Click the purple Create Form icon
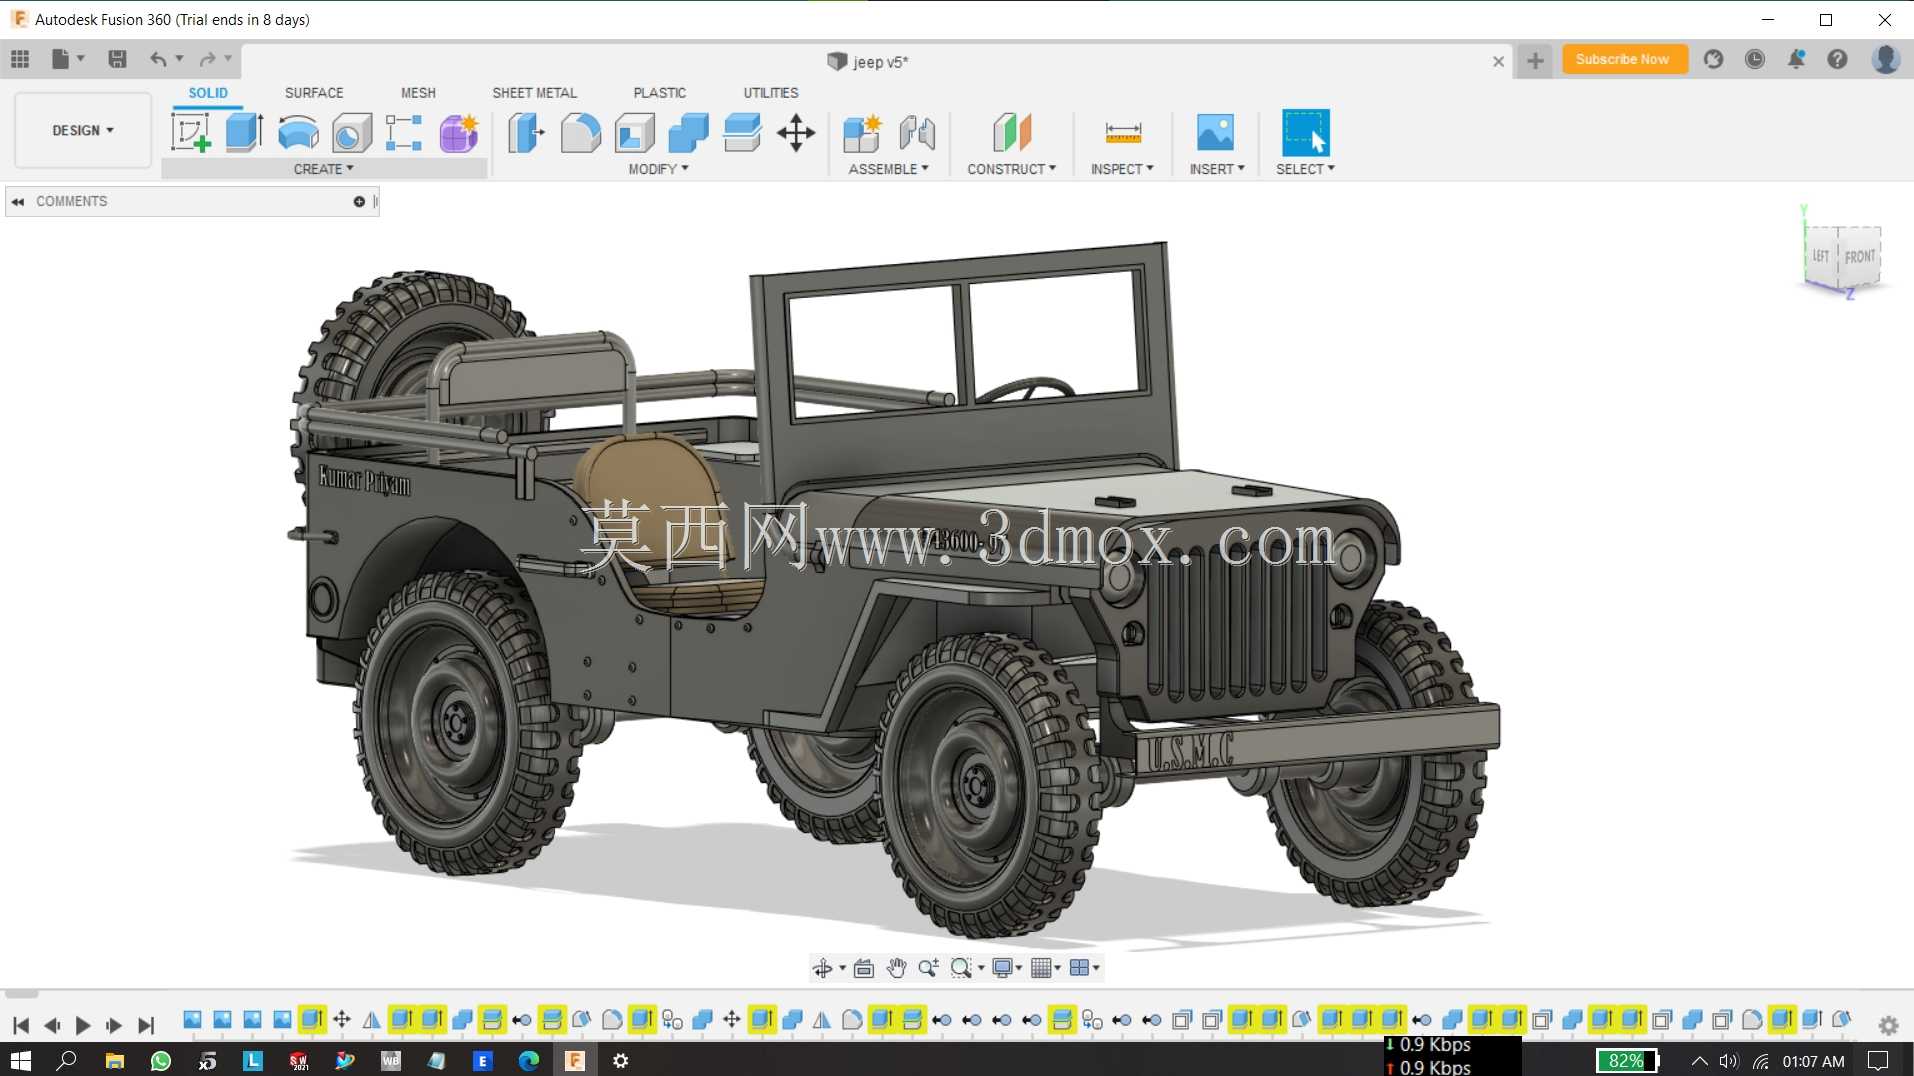Image resolution: width=1914 pixels, height=1076 pixels. point(459,132)
